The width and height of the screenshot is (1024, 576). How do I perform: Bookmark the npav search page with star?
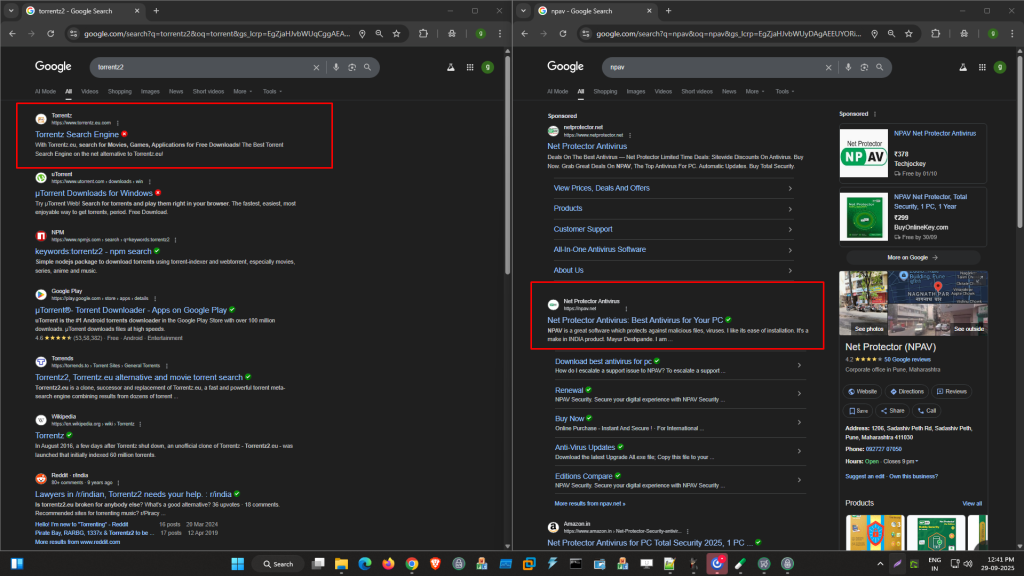coord(910,33)
